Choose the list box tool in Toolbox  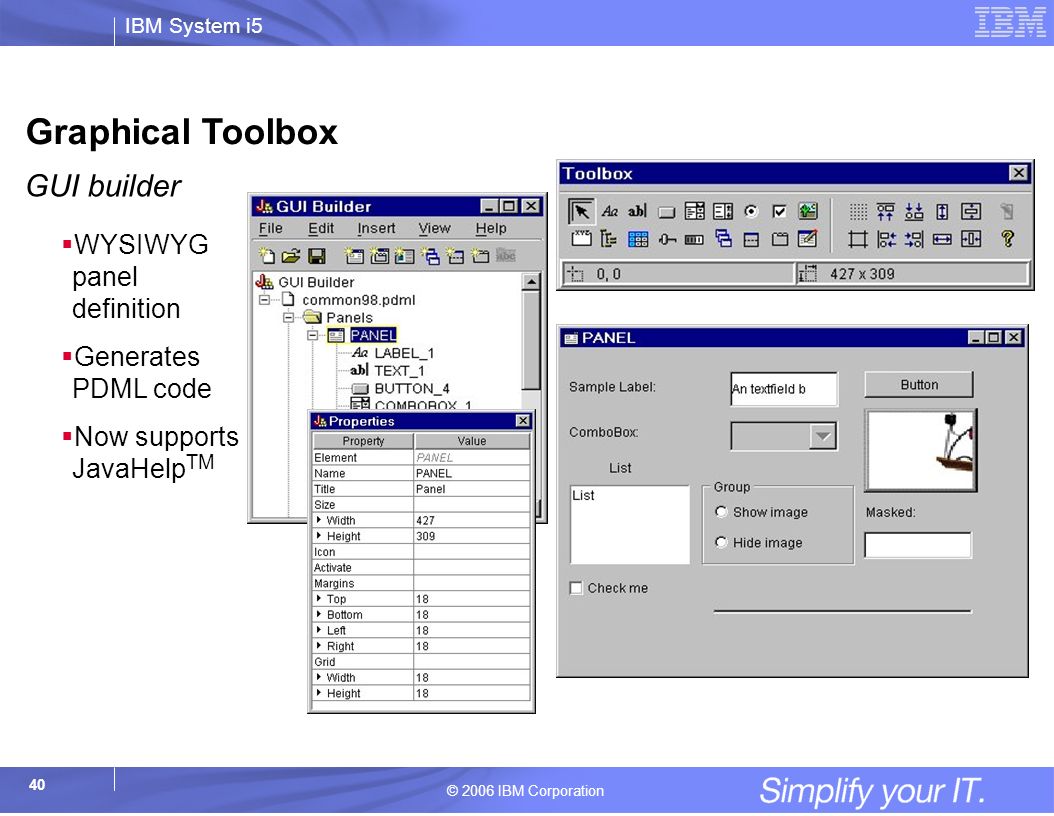[723, 212]
